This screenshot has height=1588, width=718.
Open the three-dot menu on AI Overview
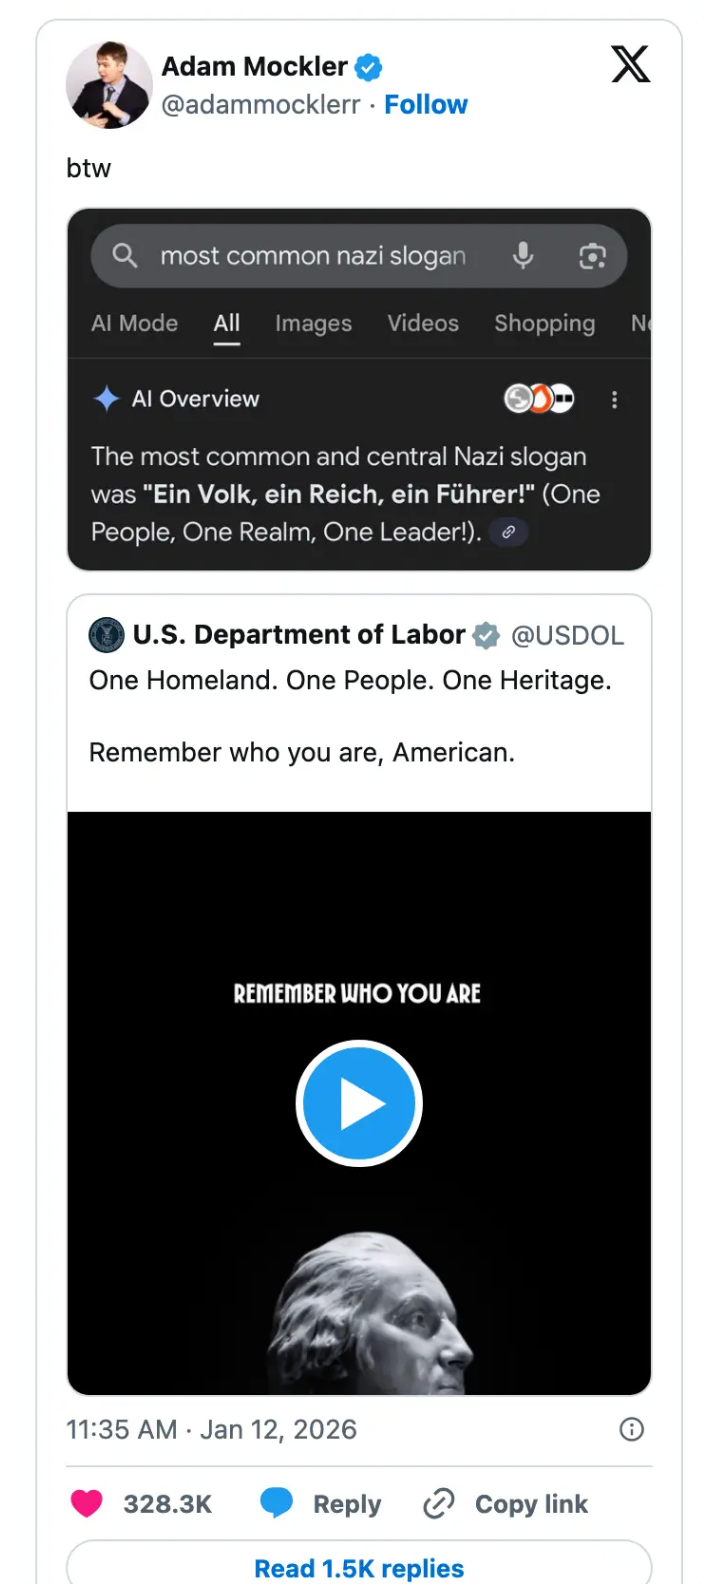click(x=614, y=399)
